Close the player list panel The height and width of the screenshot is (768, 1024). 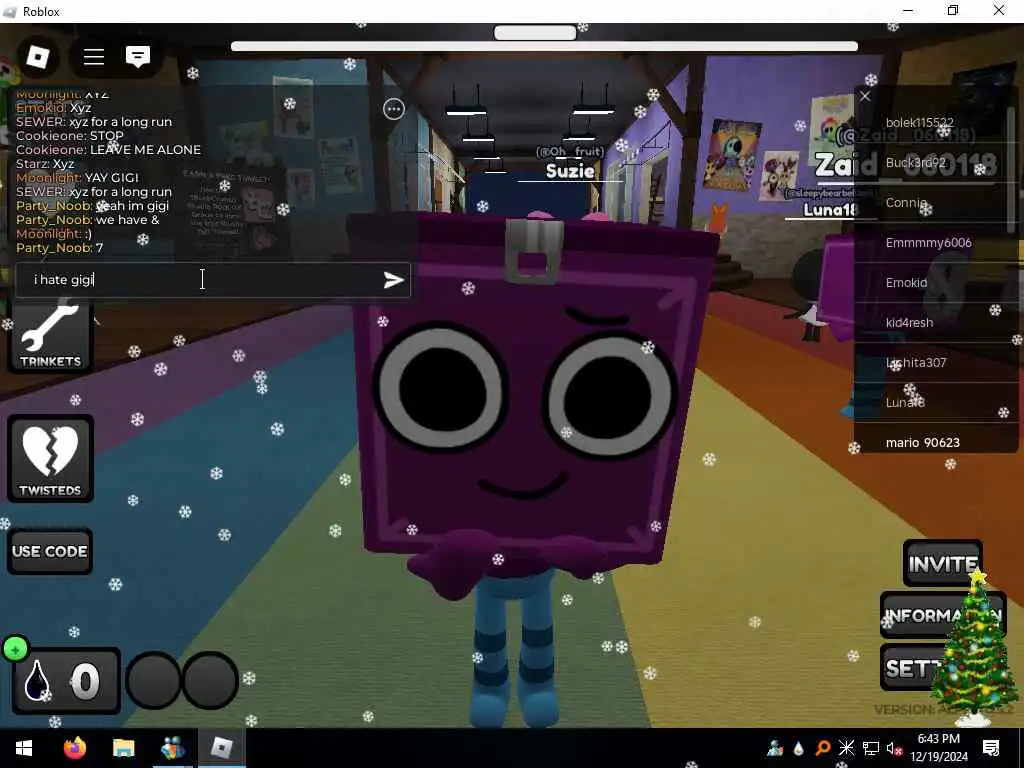(x=865, y=97)
